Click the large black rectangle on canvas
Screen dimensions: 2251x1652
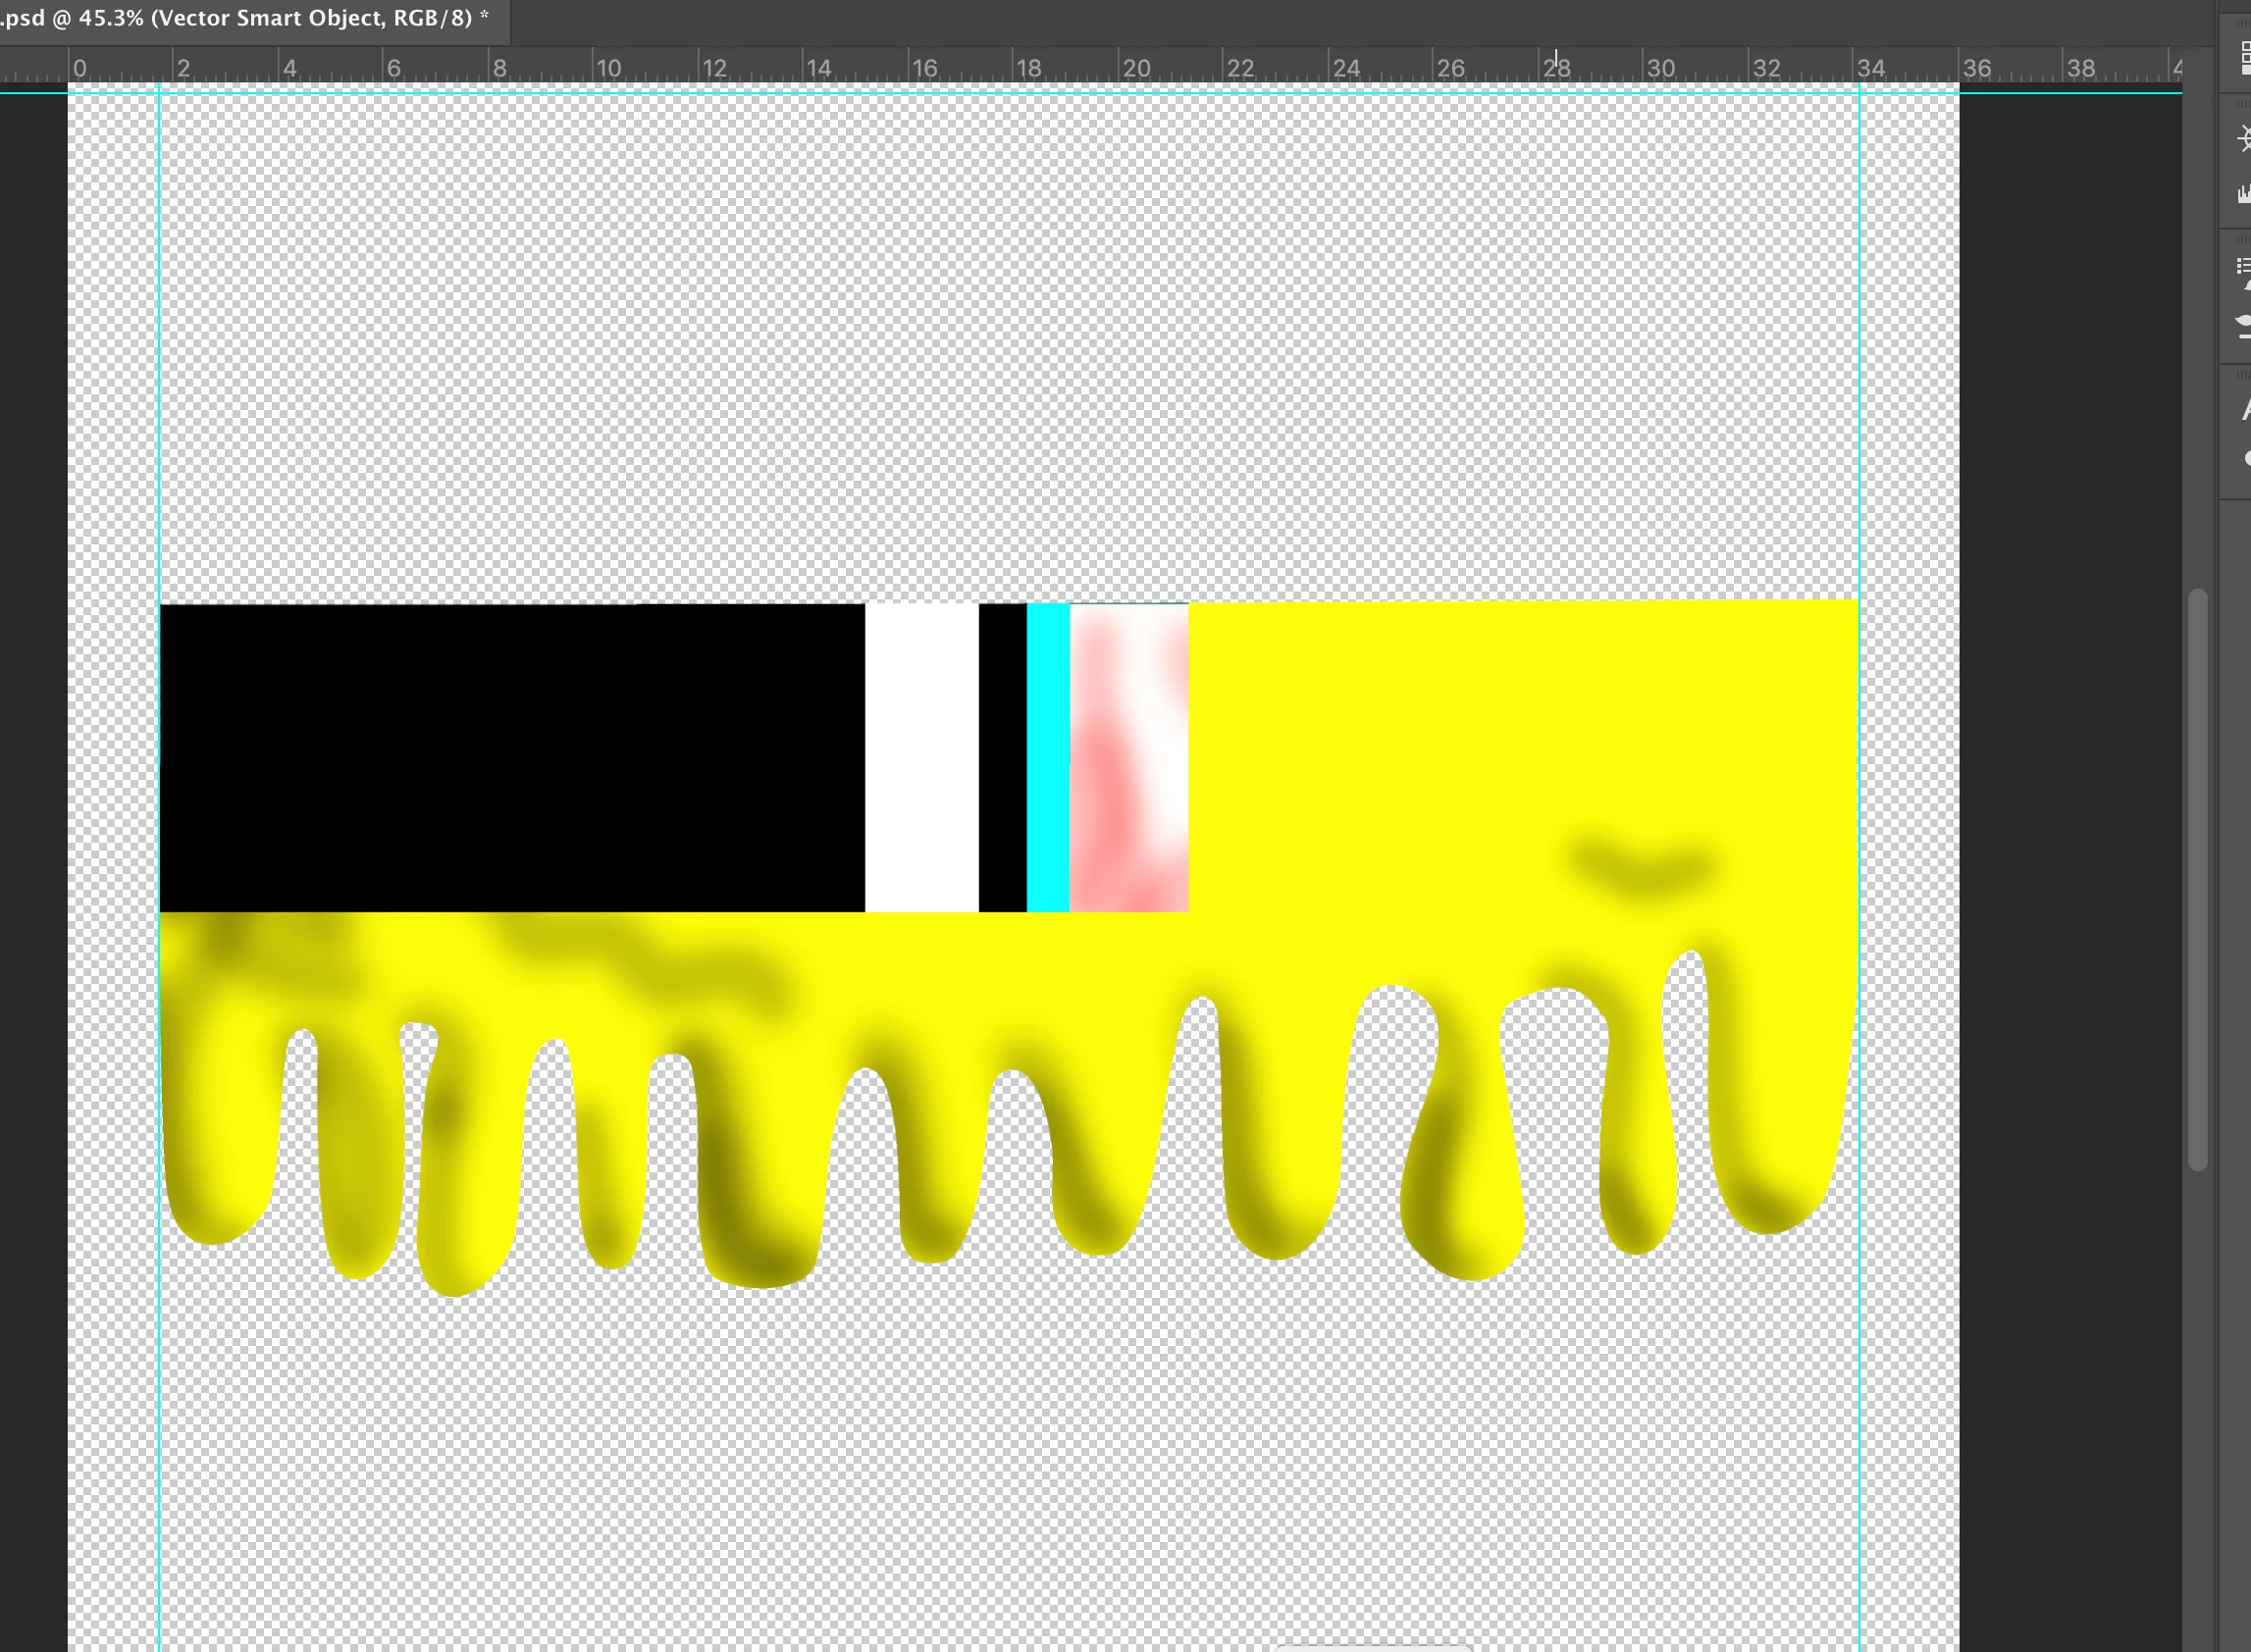pos(510,757)
